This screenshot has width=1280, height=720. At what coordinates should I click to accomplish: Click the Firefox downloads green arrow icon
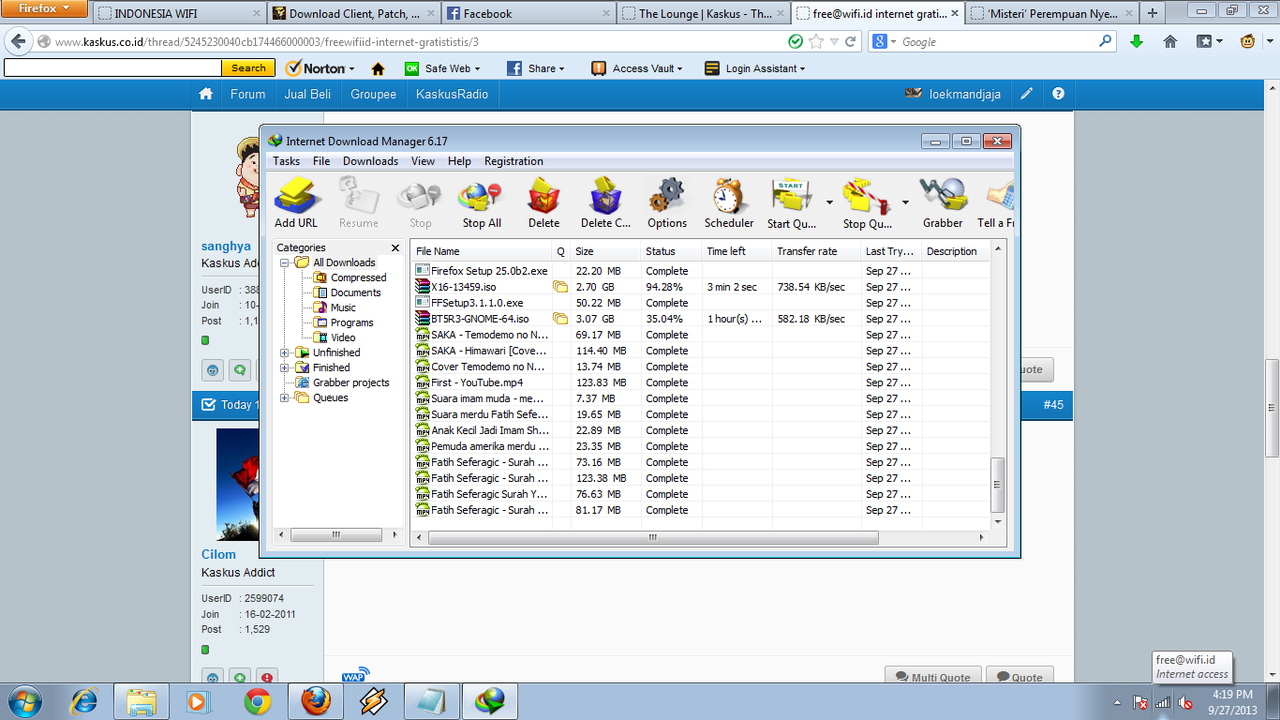(1137, 42)
